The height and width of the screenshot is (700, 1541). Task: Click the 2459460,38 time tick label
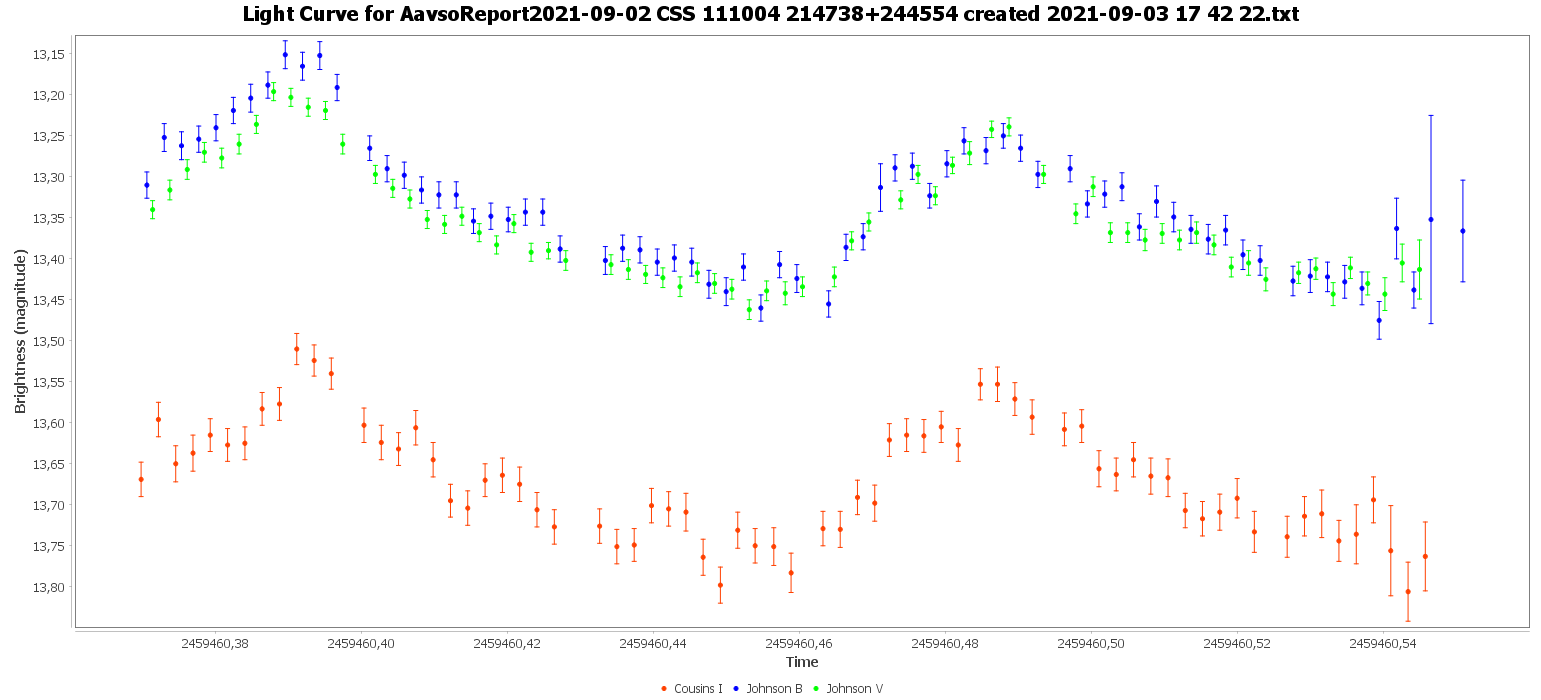(215, 644)
